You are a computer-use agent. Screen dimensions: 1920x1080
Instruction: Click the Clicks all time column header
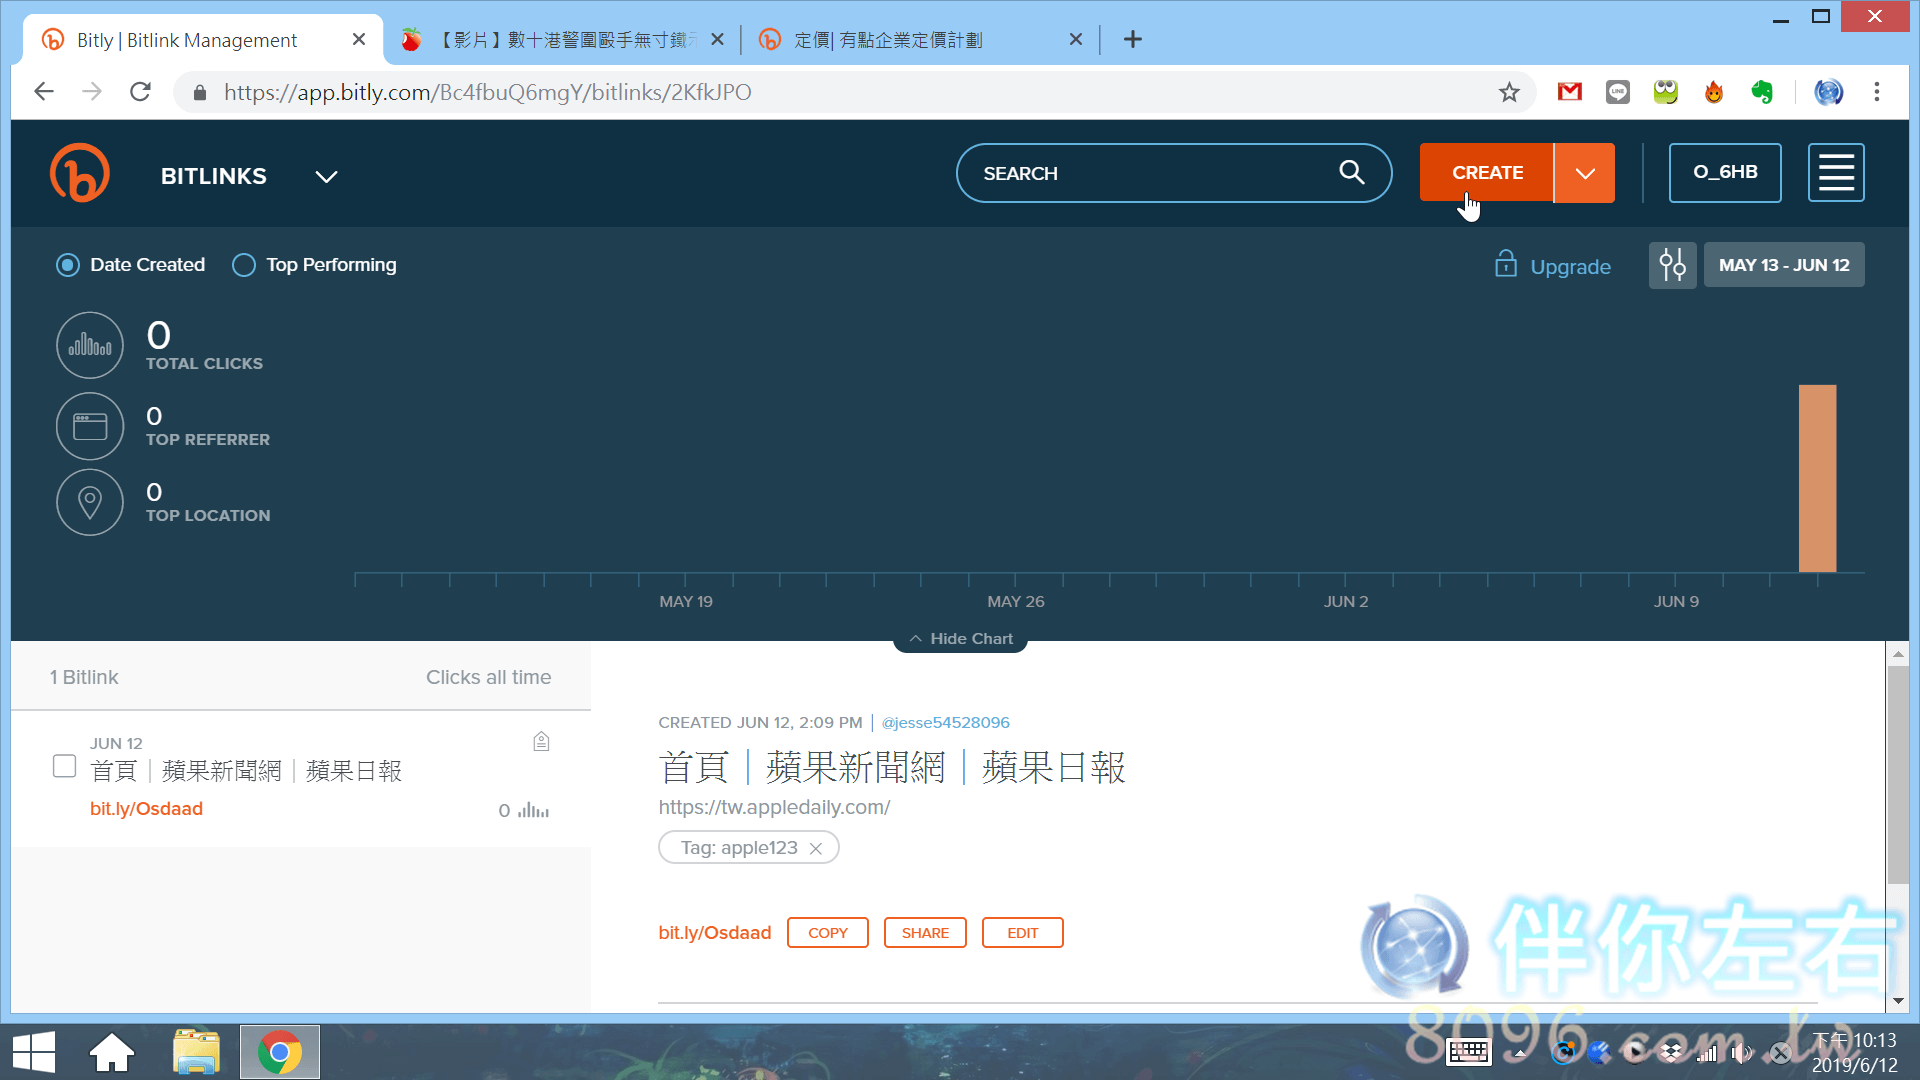tap(488, 677)
